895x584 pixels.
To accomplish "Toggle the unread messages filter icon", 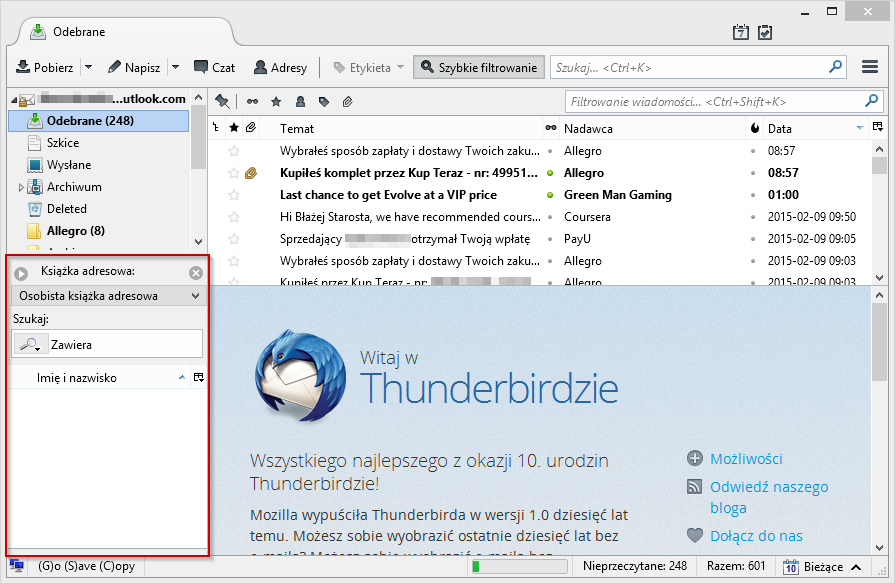I will [252, 102].
